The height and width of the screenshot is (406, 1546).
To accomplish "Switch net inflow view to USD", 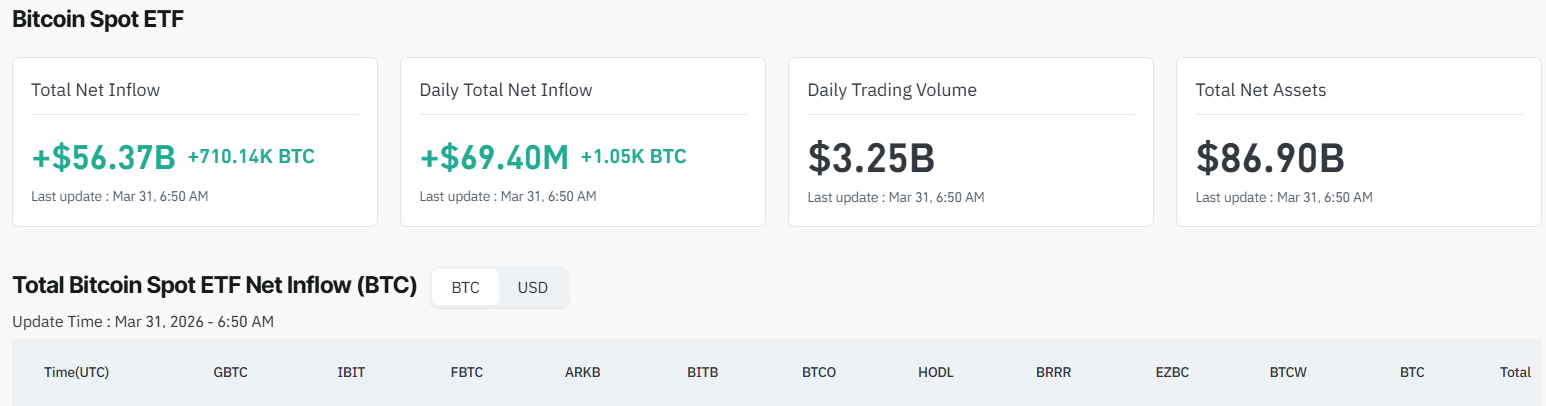I will click(533, 288).
